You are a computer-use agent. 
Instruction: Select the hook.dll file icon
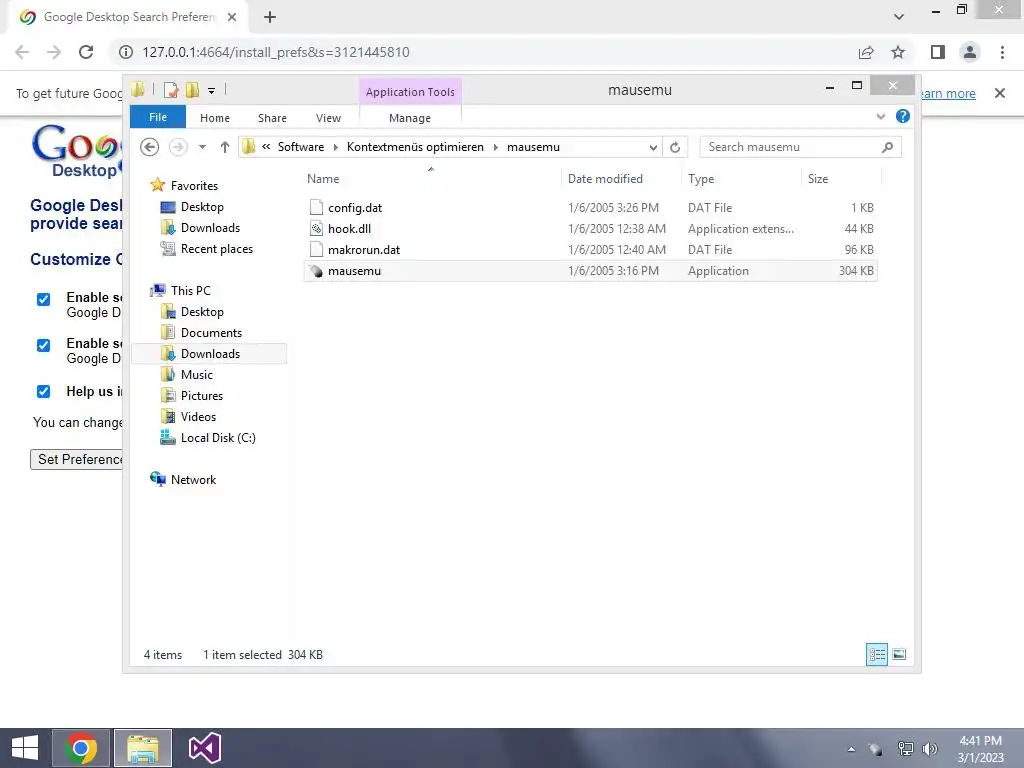[316, 229]
